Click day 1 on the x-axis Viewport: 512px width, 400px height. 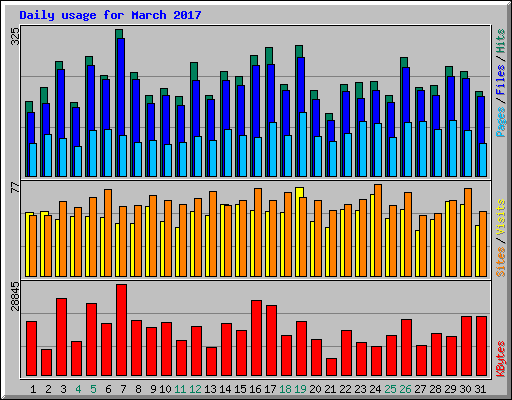(x=33, y=389)
